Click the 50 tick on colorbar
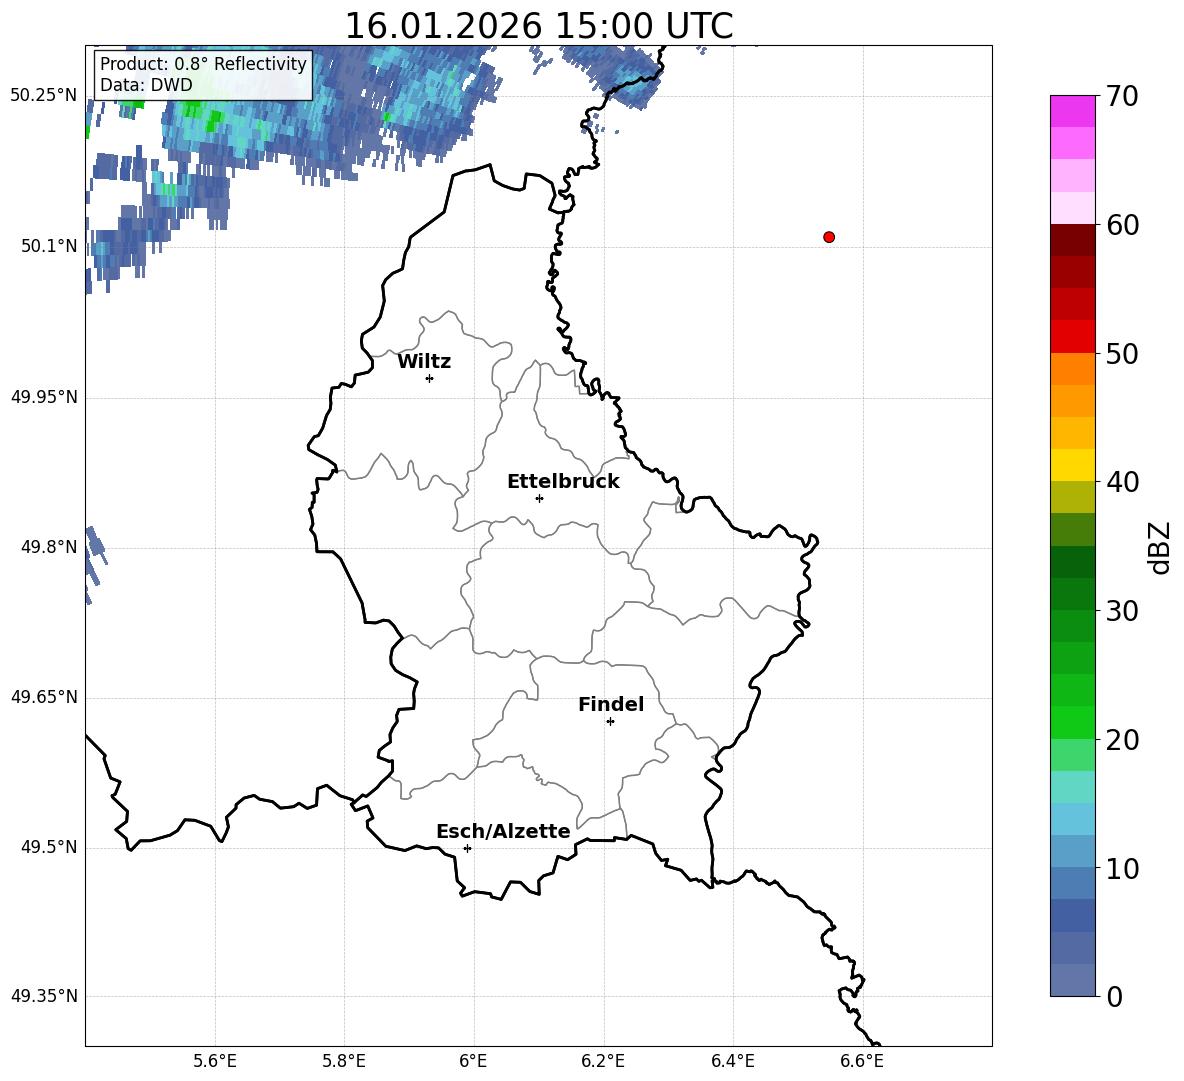 pyautogui.click(x=1122, y=353)
